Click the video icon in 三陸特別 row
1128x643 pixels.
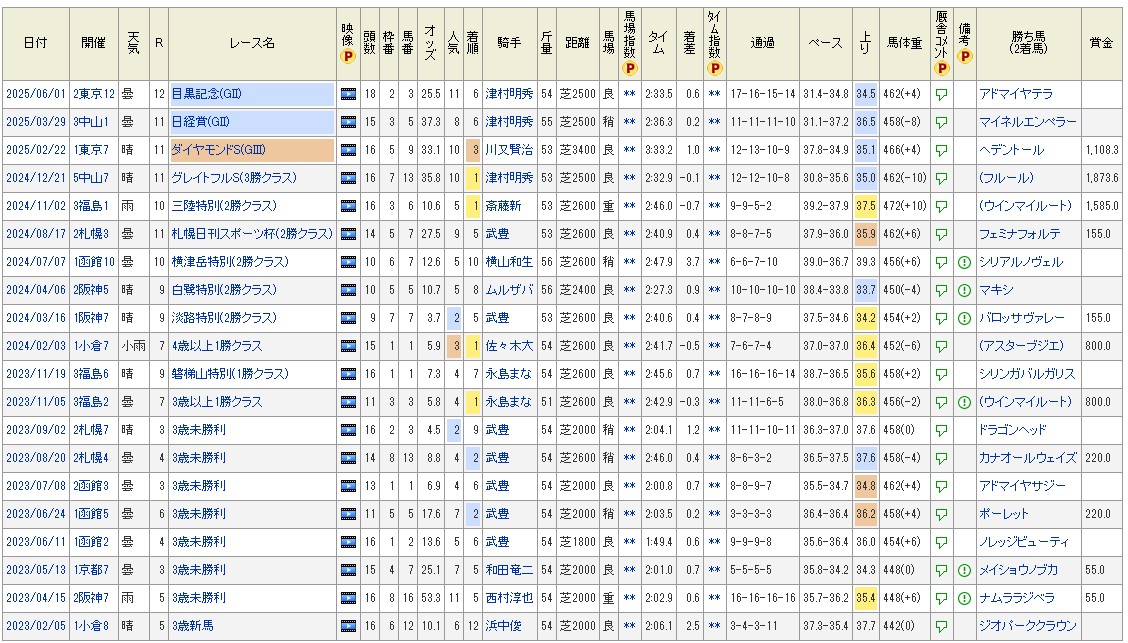348,206
